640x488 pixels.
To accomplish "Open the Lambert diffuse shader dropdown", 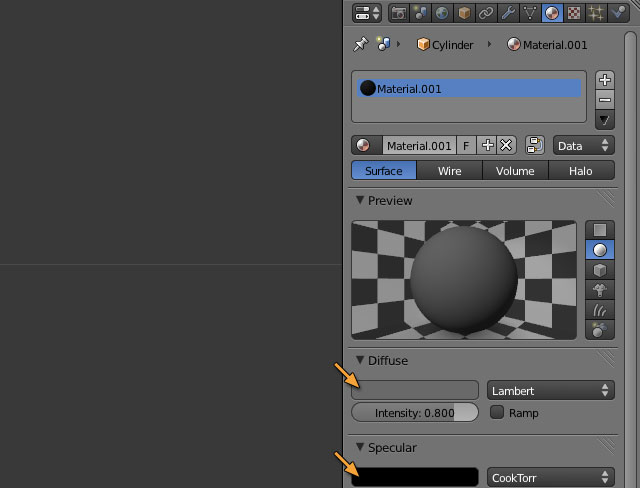I will (550, 390).
